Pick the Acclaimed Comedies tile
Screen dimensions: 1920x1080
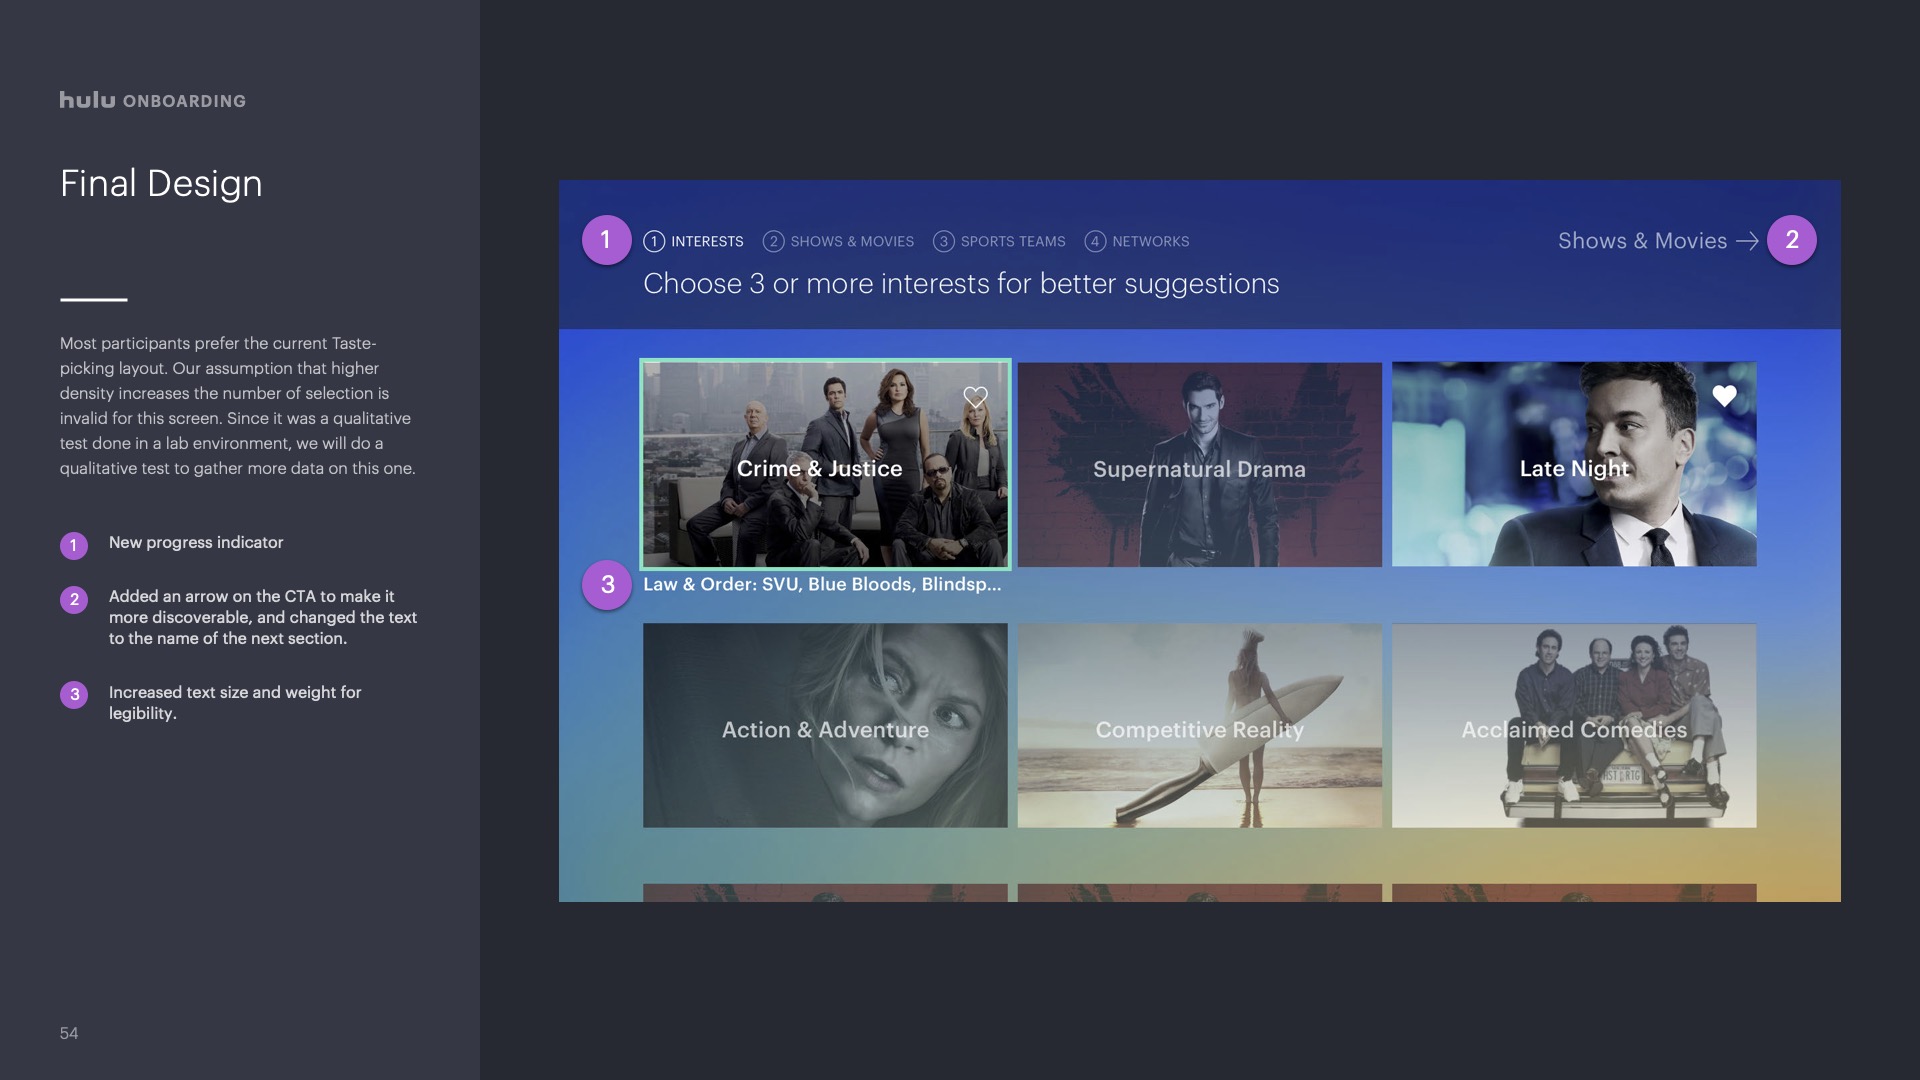coord(1574,726)
